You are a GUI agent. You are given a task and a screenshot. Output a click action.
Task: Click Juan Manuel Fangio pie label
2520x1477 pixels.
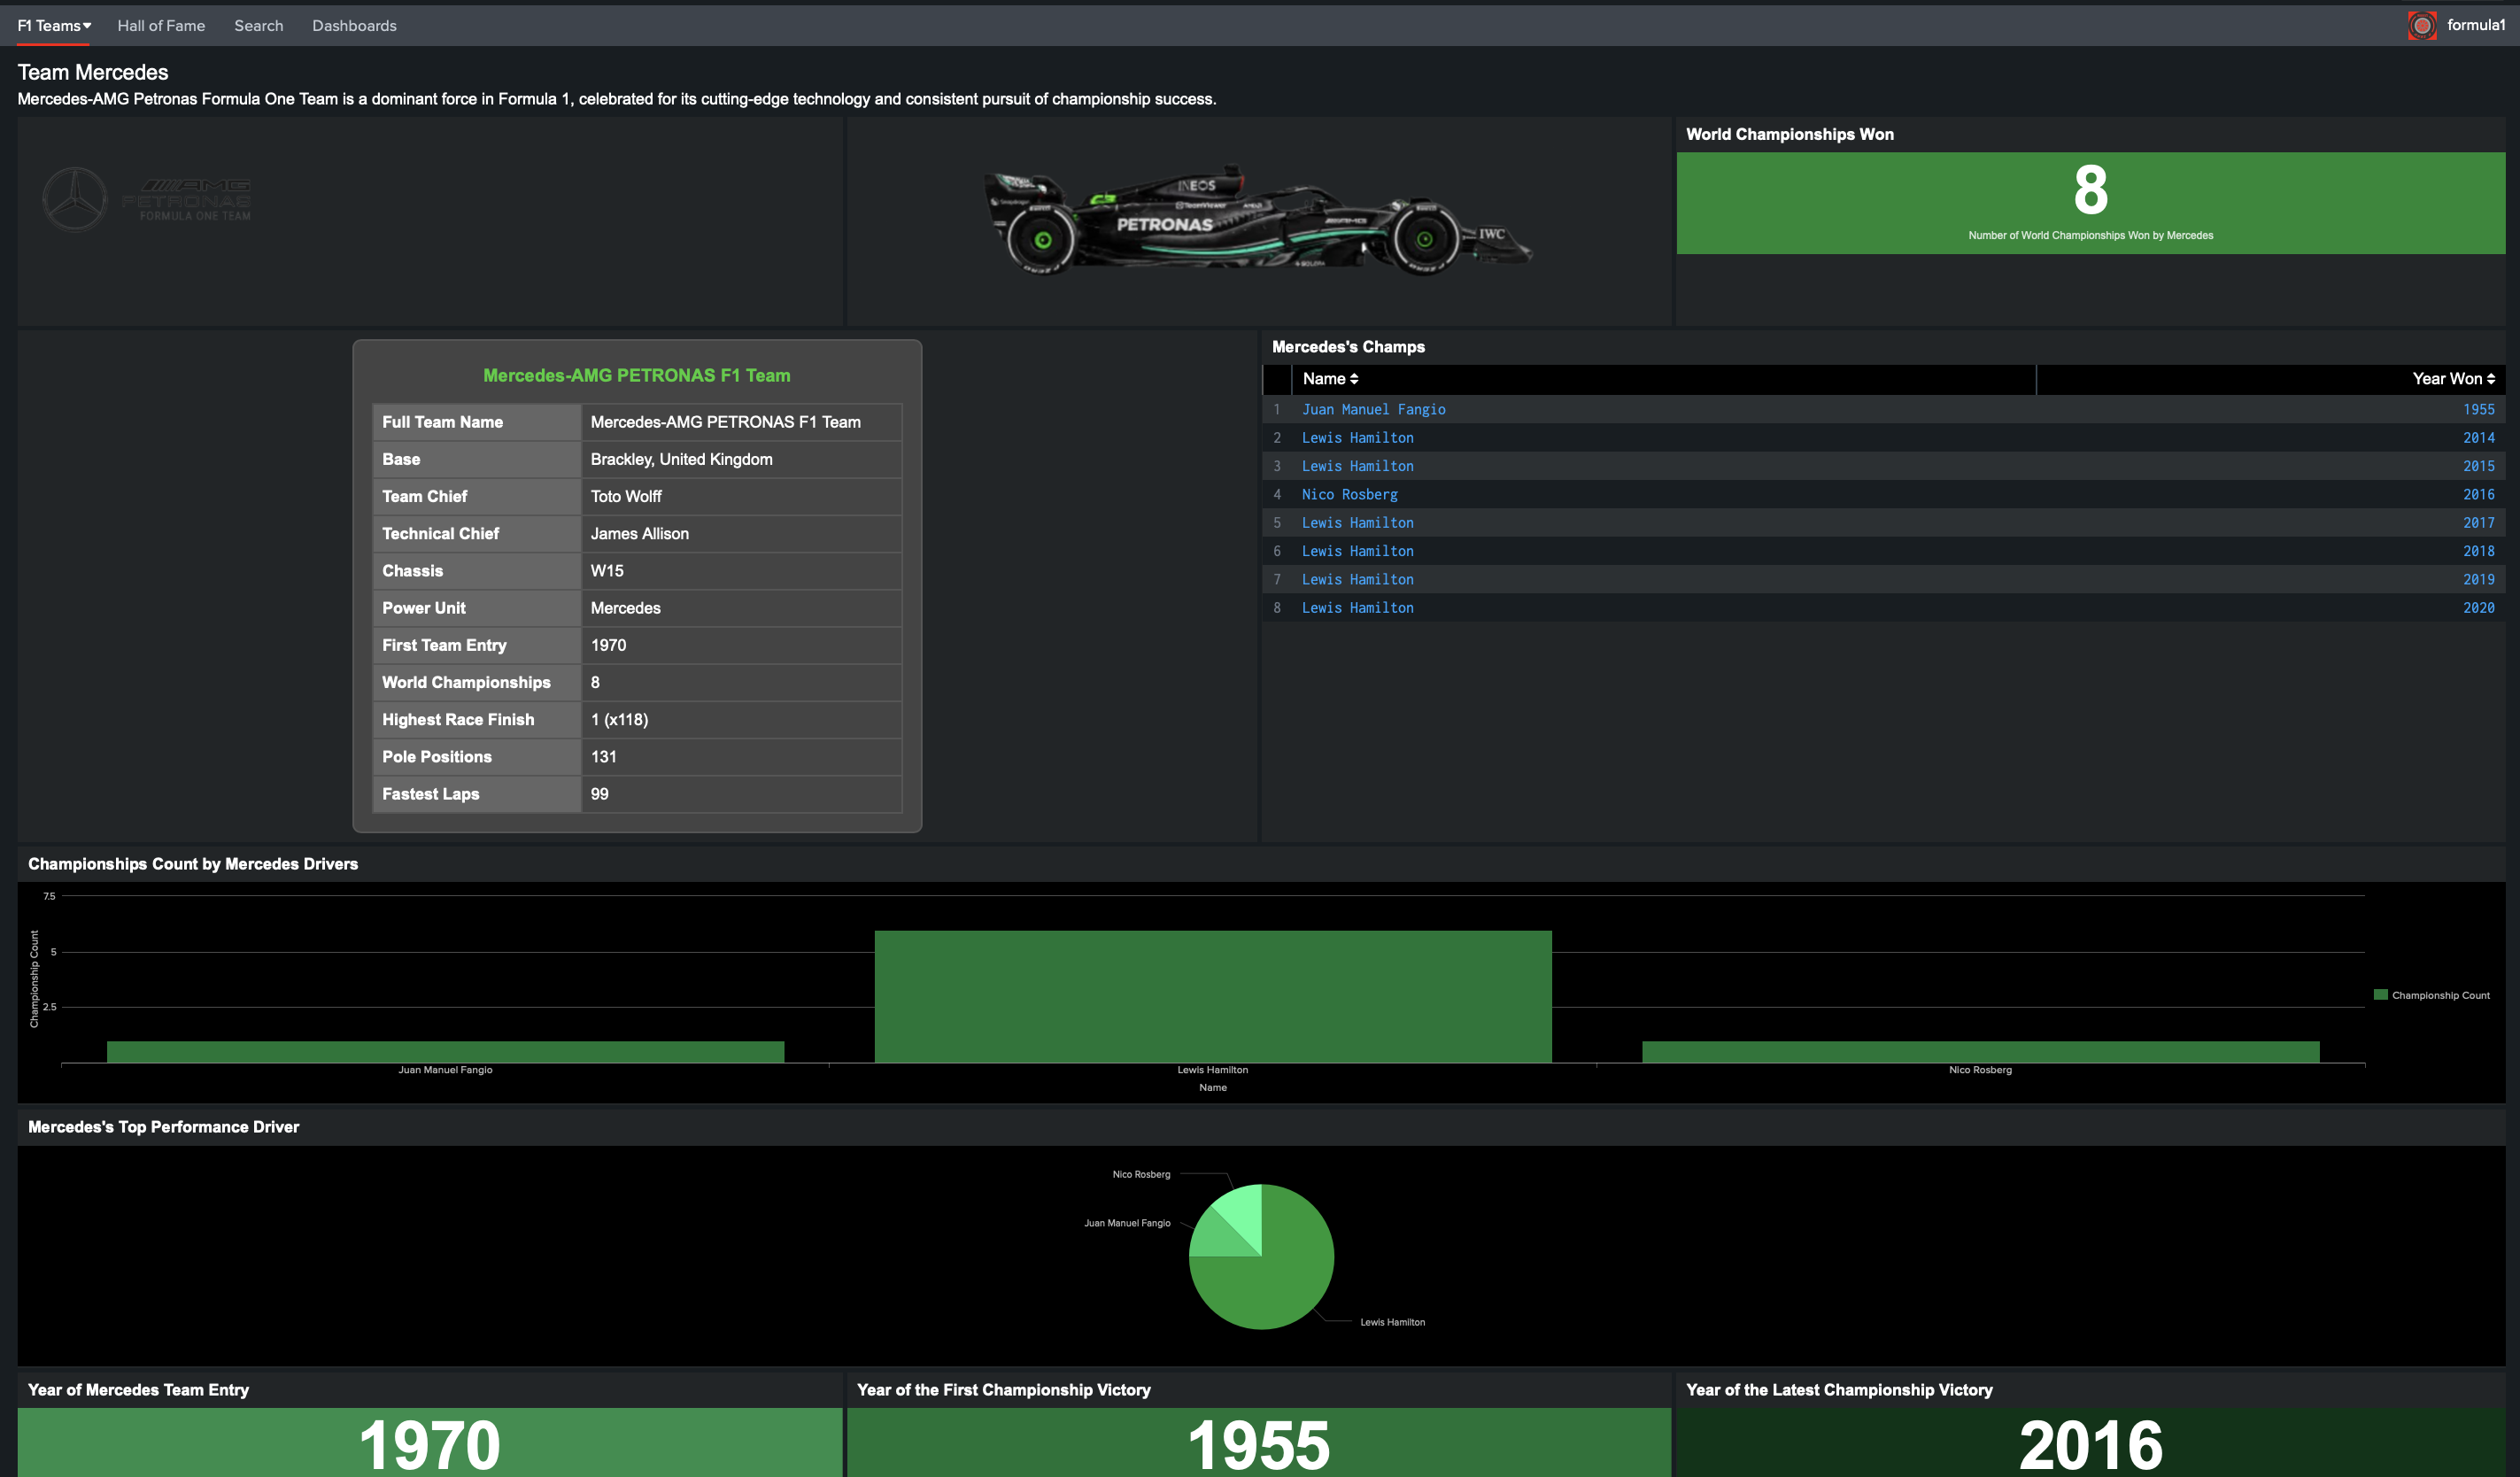click(1127, 1223)
